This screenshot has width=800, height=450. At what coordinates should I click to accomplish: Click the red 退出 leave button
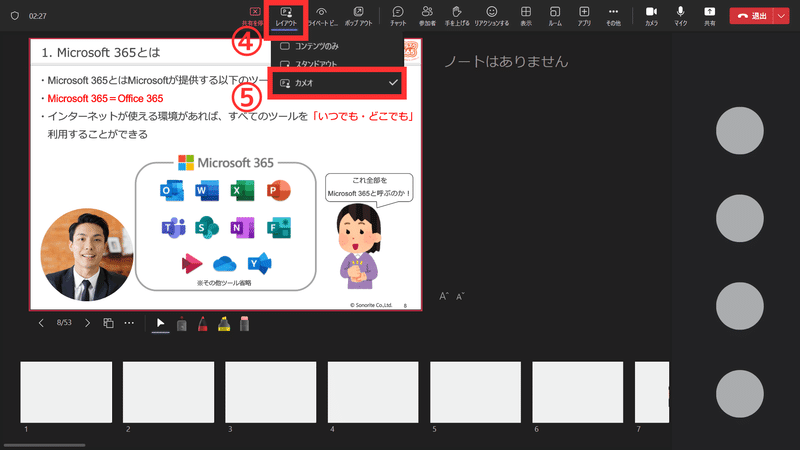tap(752, 16)
